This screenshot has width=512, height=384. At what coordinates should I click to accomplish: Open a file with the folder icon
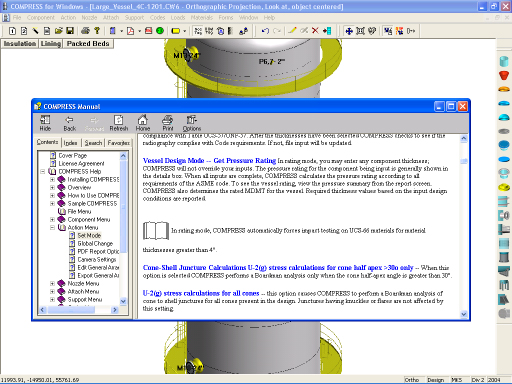click(x=59, y=31)
